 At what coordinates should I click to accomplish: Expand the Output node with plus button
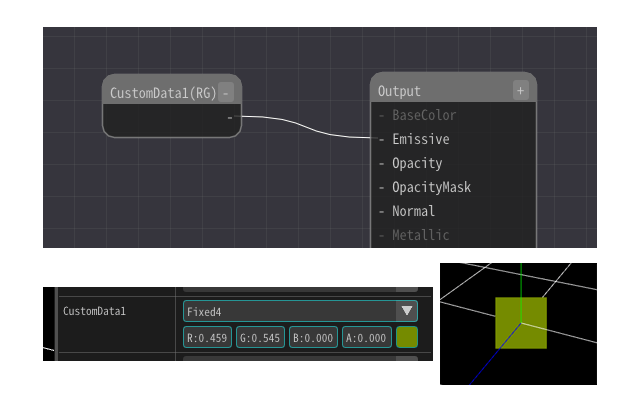pyautogui.click(x=520, y=91)
